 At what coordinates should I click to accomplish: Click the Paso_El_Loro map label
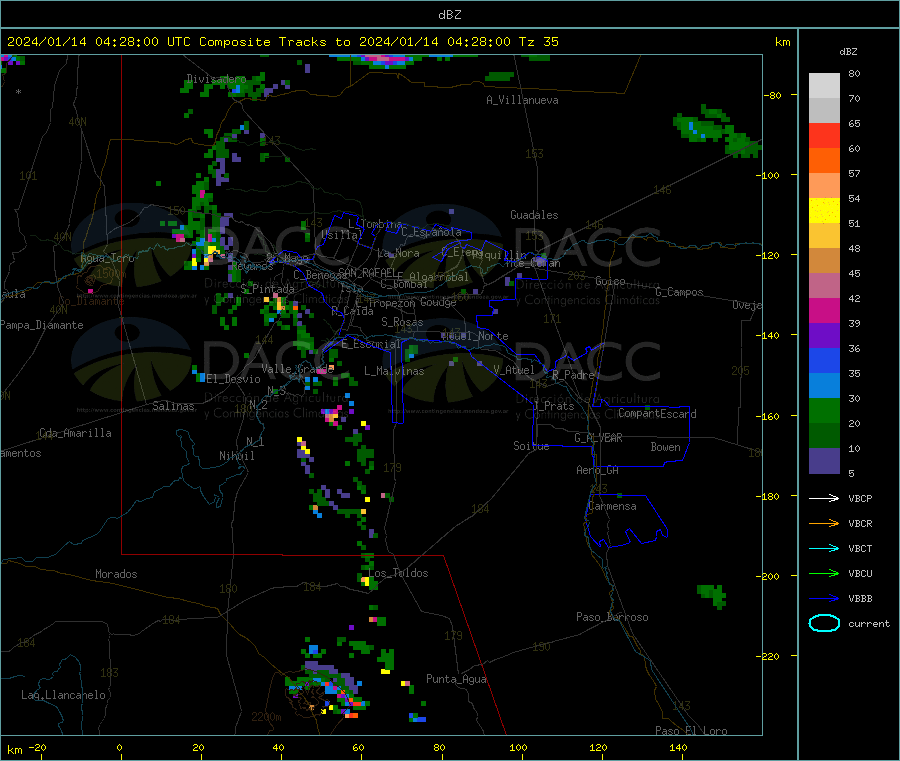coord(691,731)
